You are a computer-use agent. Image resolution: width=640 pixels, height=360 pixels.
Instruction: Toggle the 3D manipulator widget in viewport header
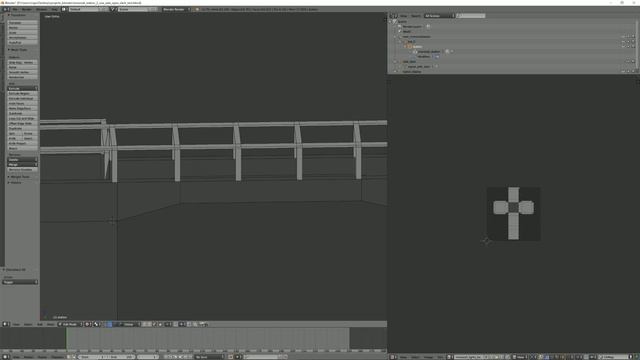(103, 324)
